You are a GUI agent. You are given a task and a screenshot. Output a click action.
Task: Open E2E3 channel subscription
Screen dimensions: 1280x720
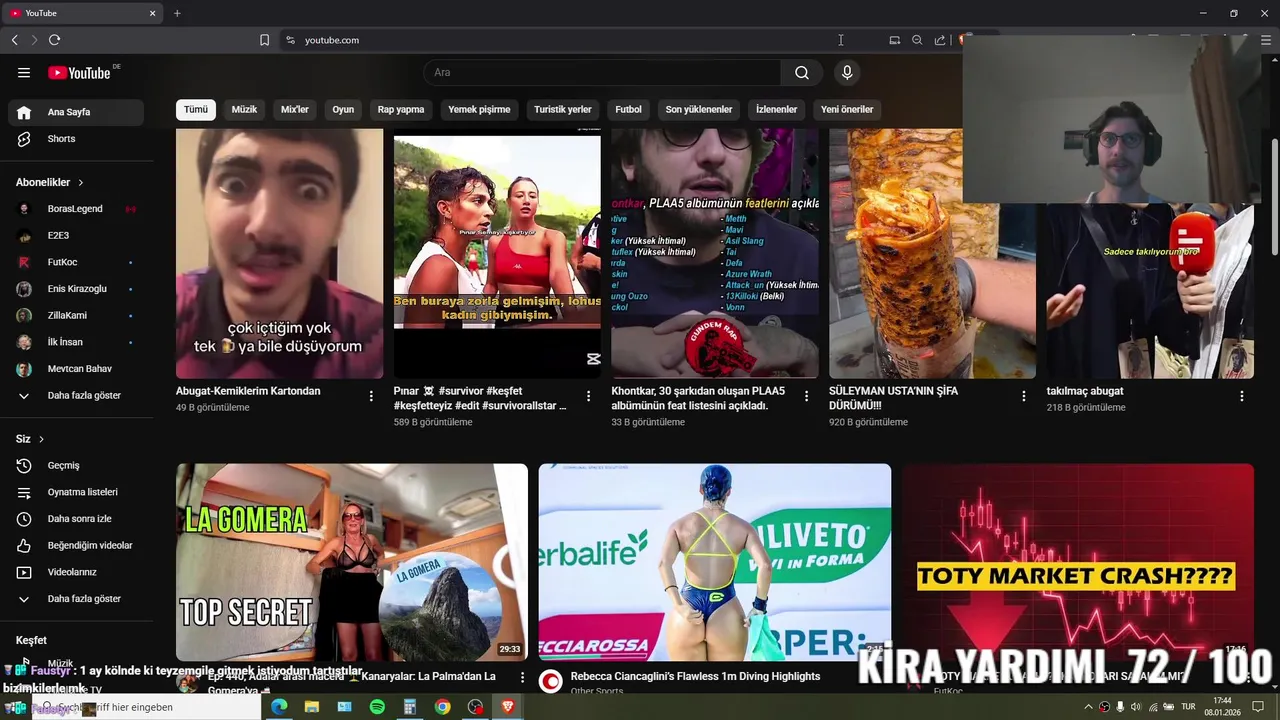pos(76,235)
